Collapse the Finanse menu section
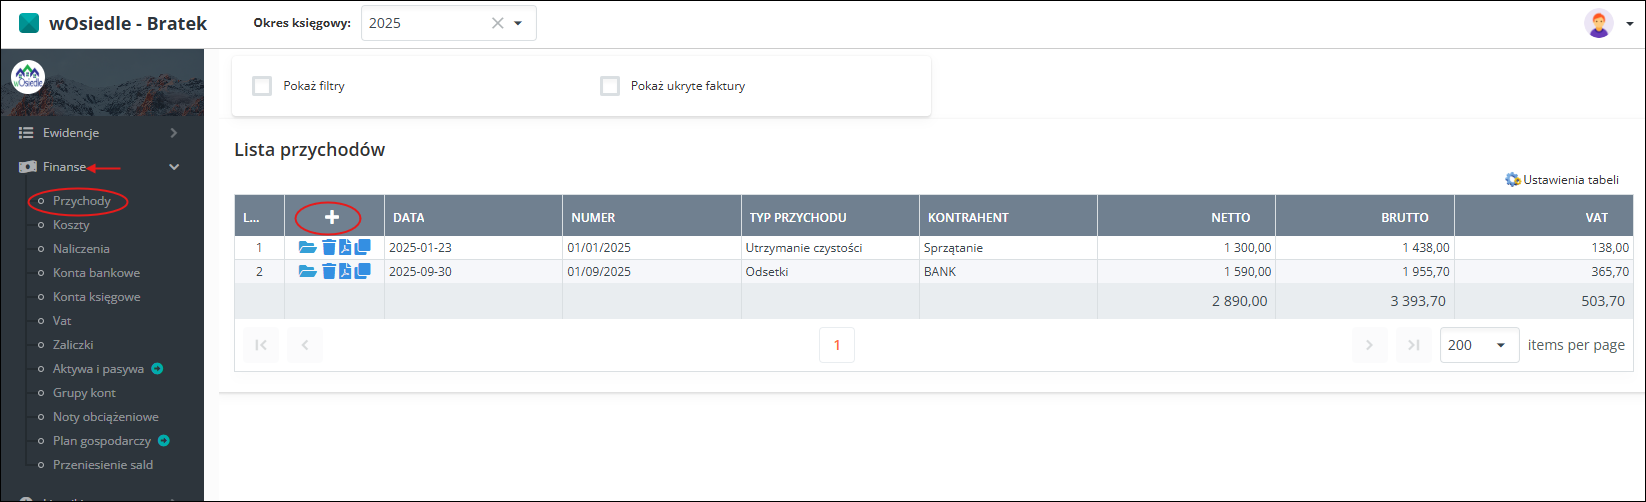1646x502 pixels. pos(173,167)
